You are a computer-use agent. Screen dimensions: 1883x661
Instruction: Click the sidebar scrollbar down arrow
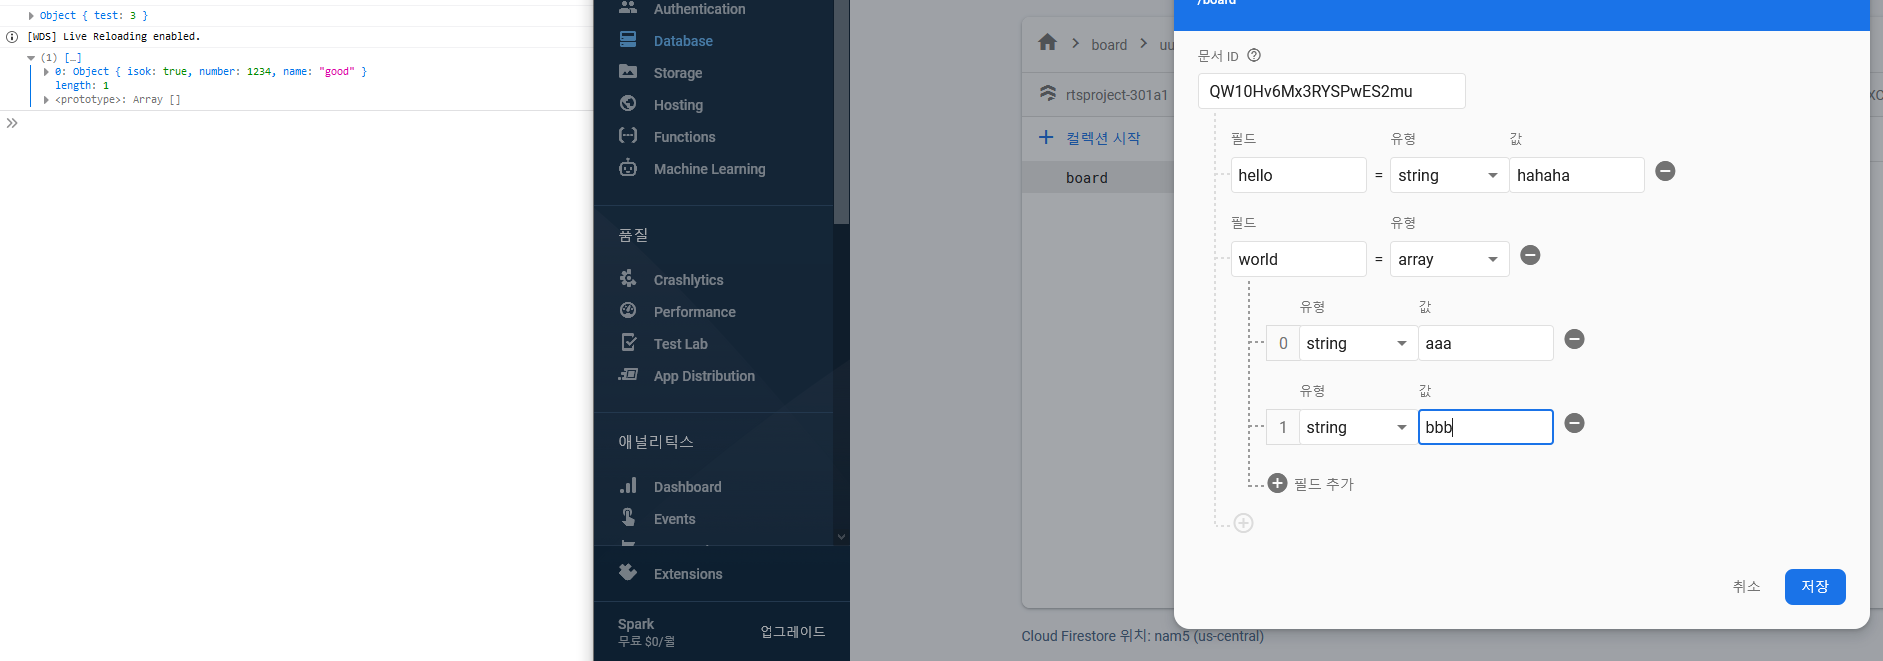tap(841, 537)
